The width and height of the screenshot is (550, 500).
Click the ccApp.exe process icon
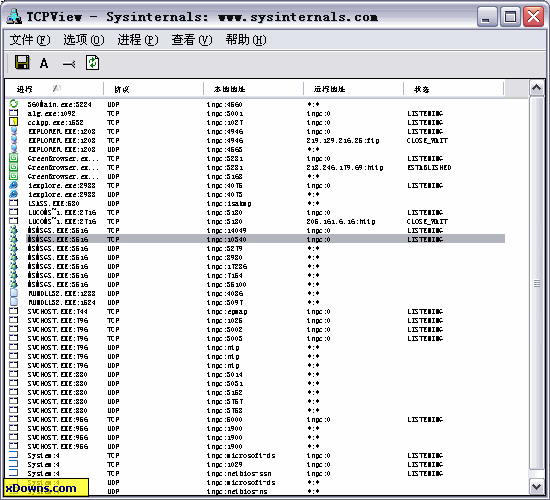[x=13, y=122]
